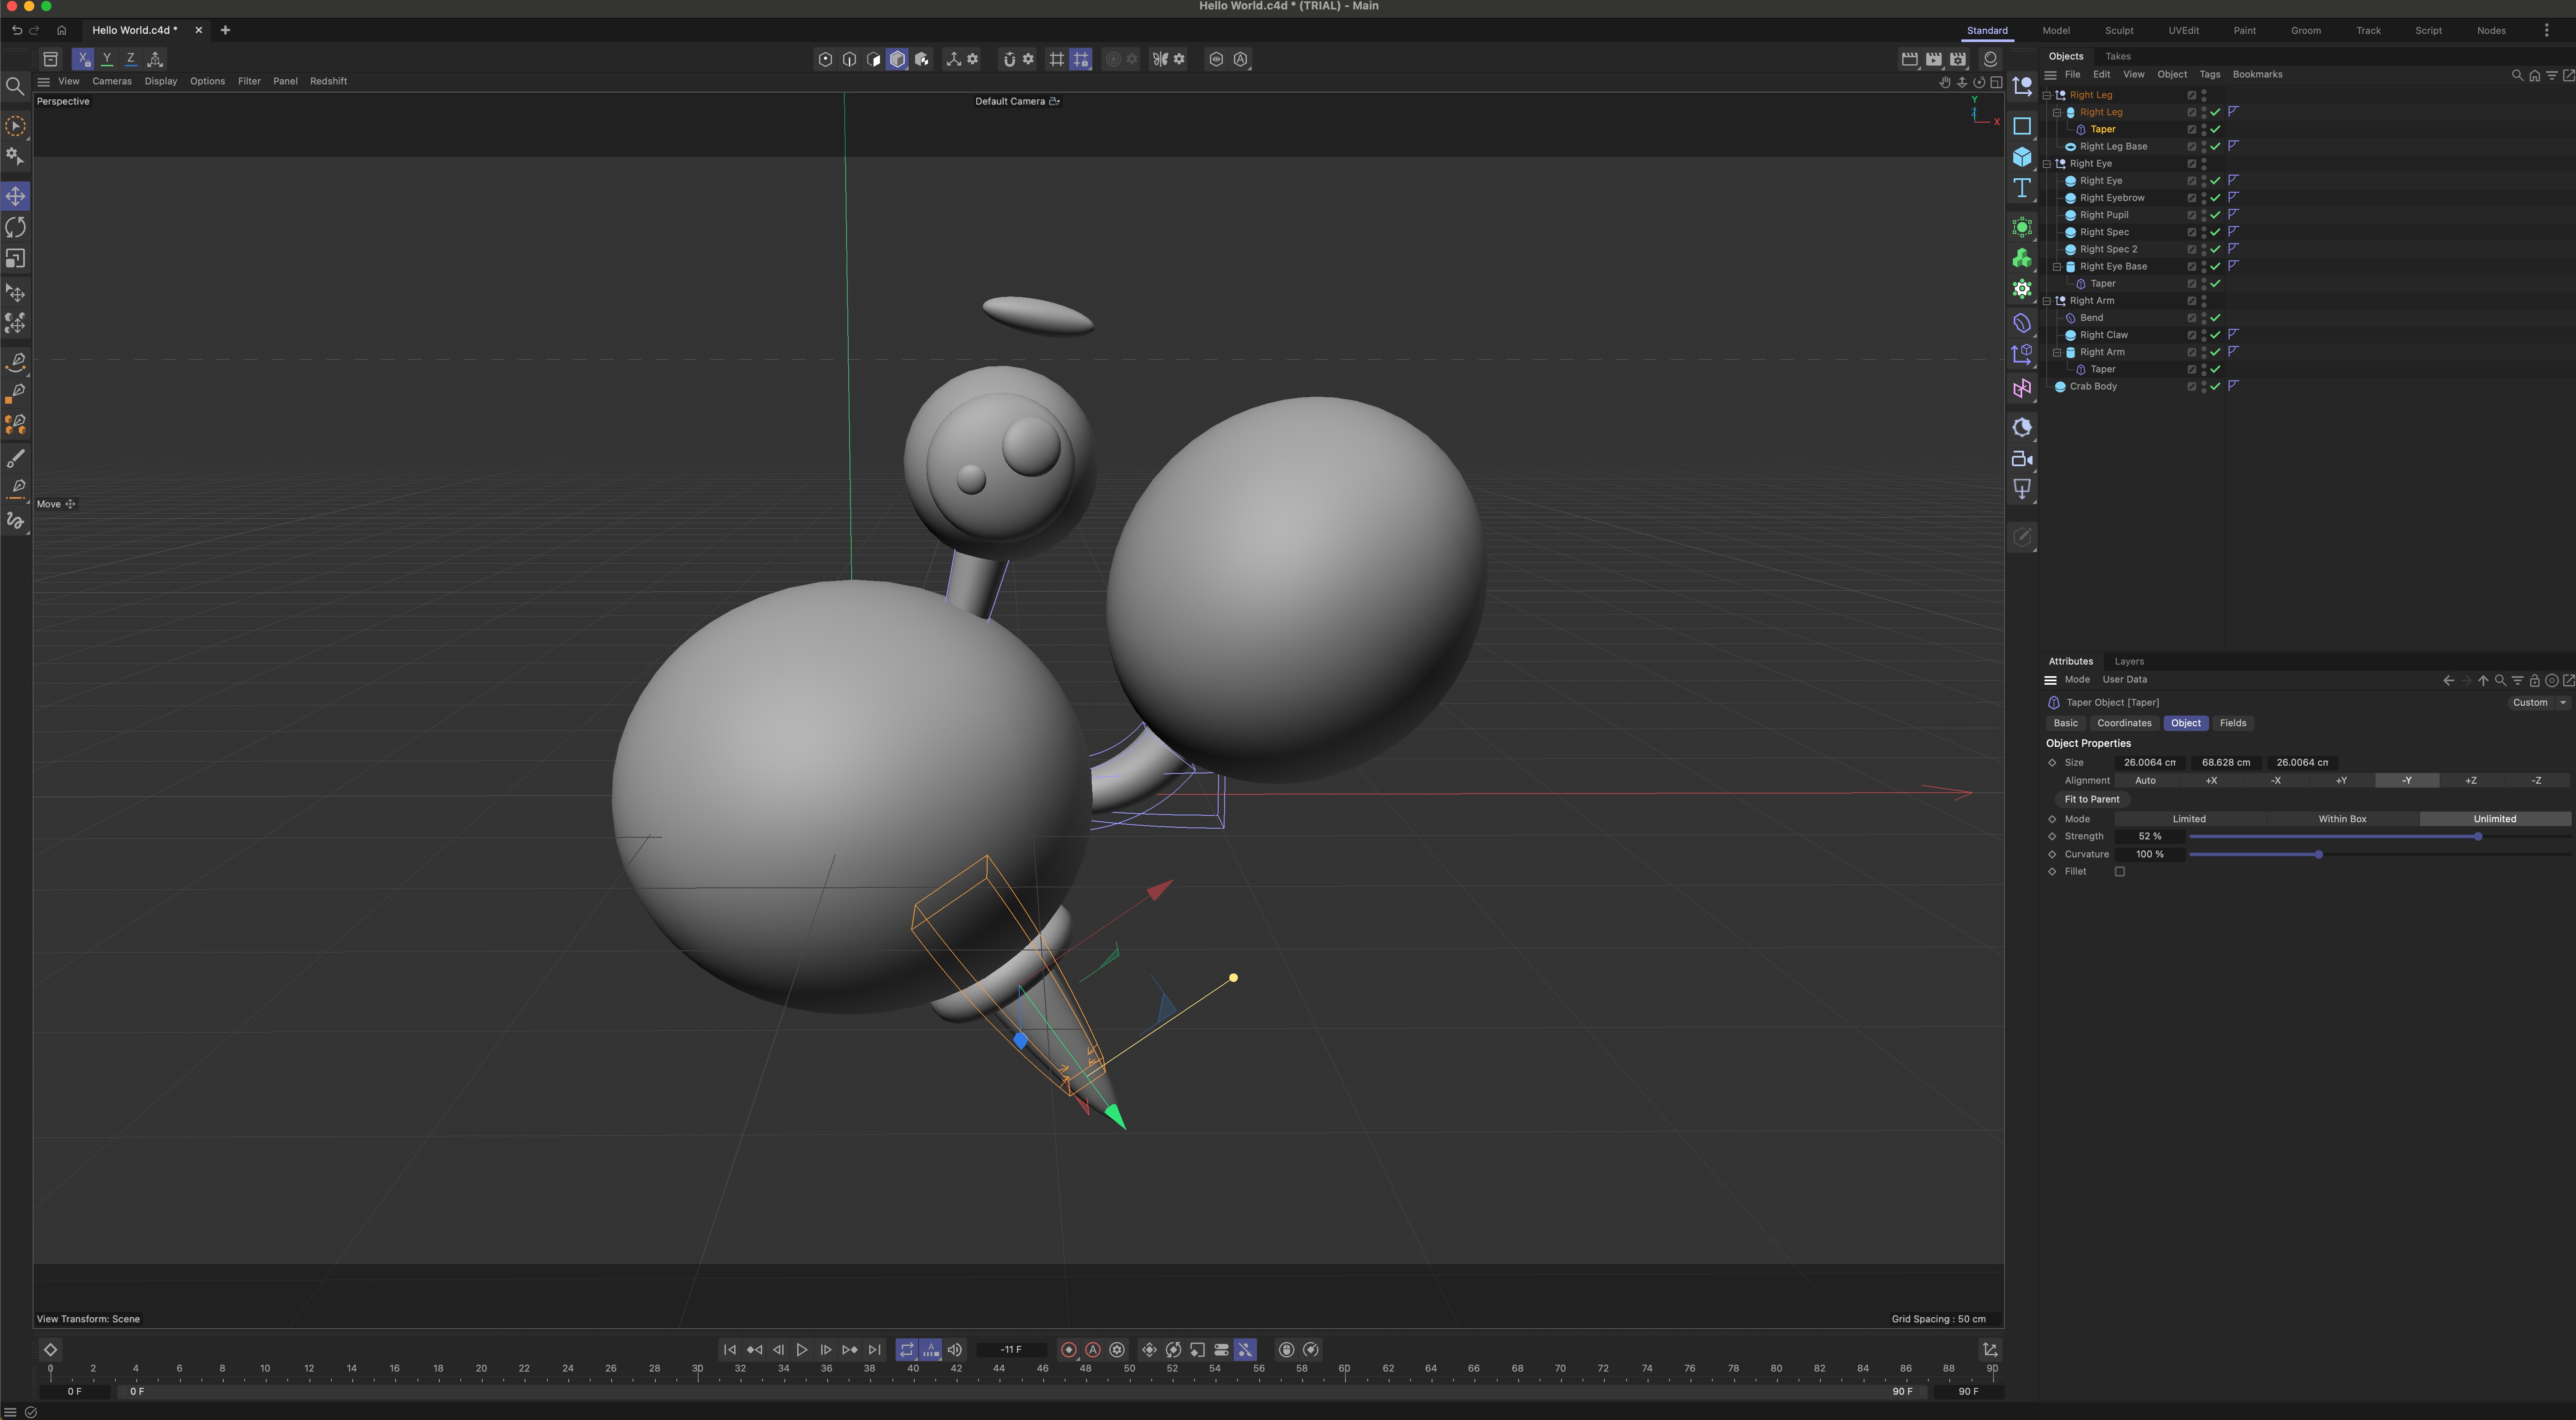Toggle Bend deformer enable checkmark
The width and height of the screenshot is (2576, 1420).
[2216, 318]
